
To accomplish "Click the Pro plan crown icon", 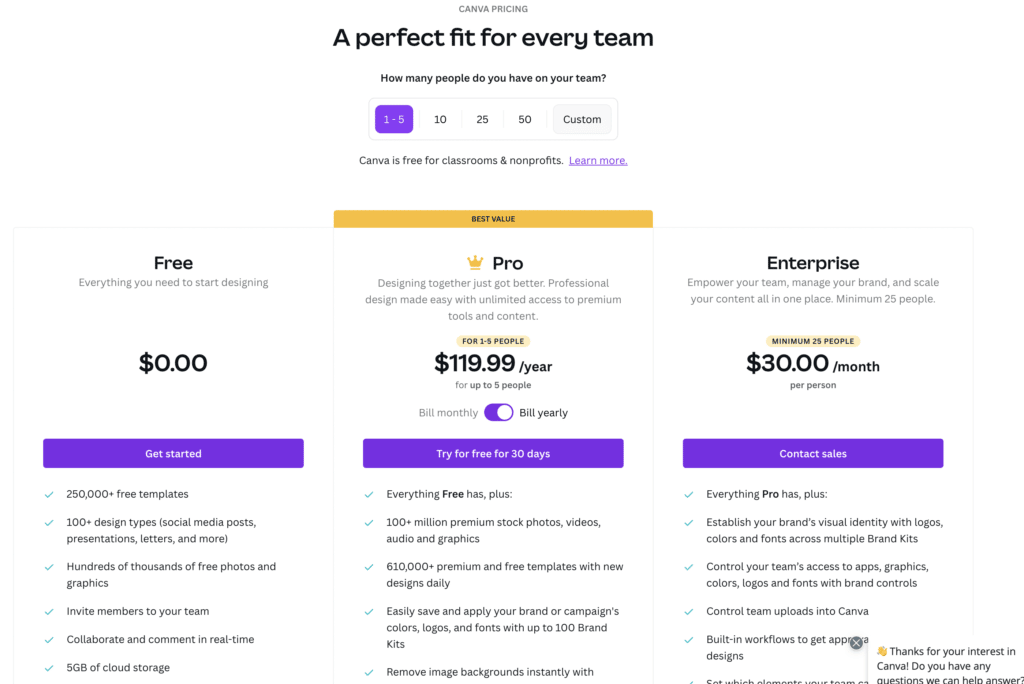I will pyautogui.click(x=475, y=263).
